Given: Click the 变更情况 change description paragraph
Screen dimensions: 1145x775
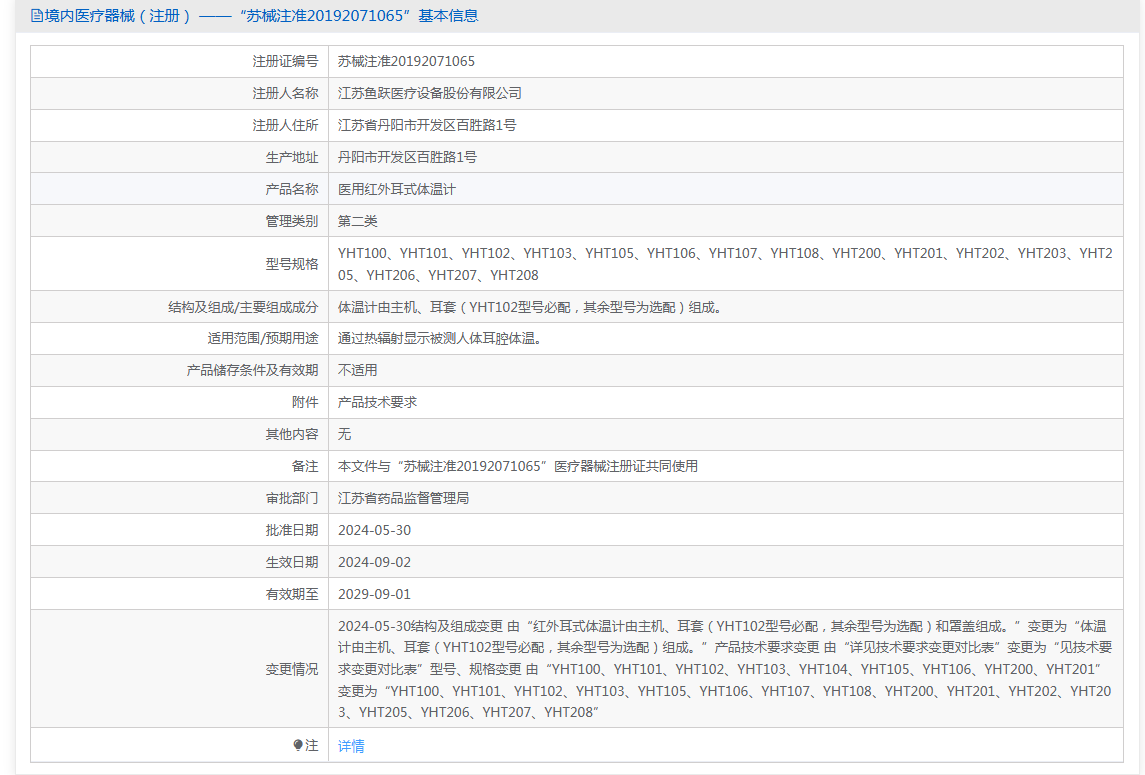Looking at the screenshot, I should (x=725, y=669).
